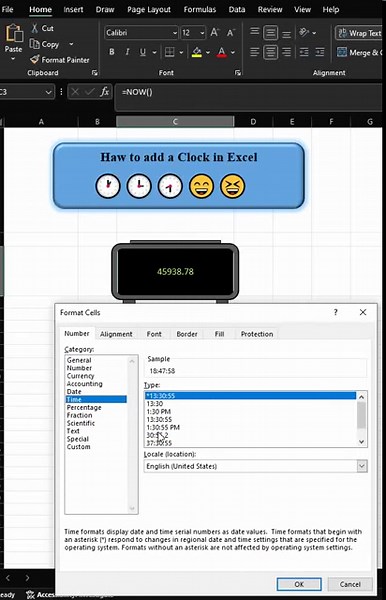The width and height of the screenshot is (386, 600).
Task: Click Cancel in Format Cells dialog
Action: [x=350, y=584]
